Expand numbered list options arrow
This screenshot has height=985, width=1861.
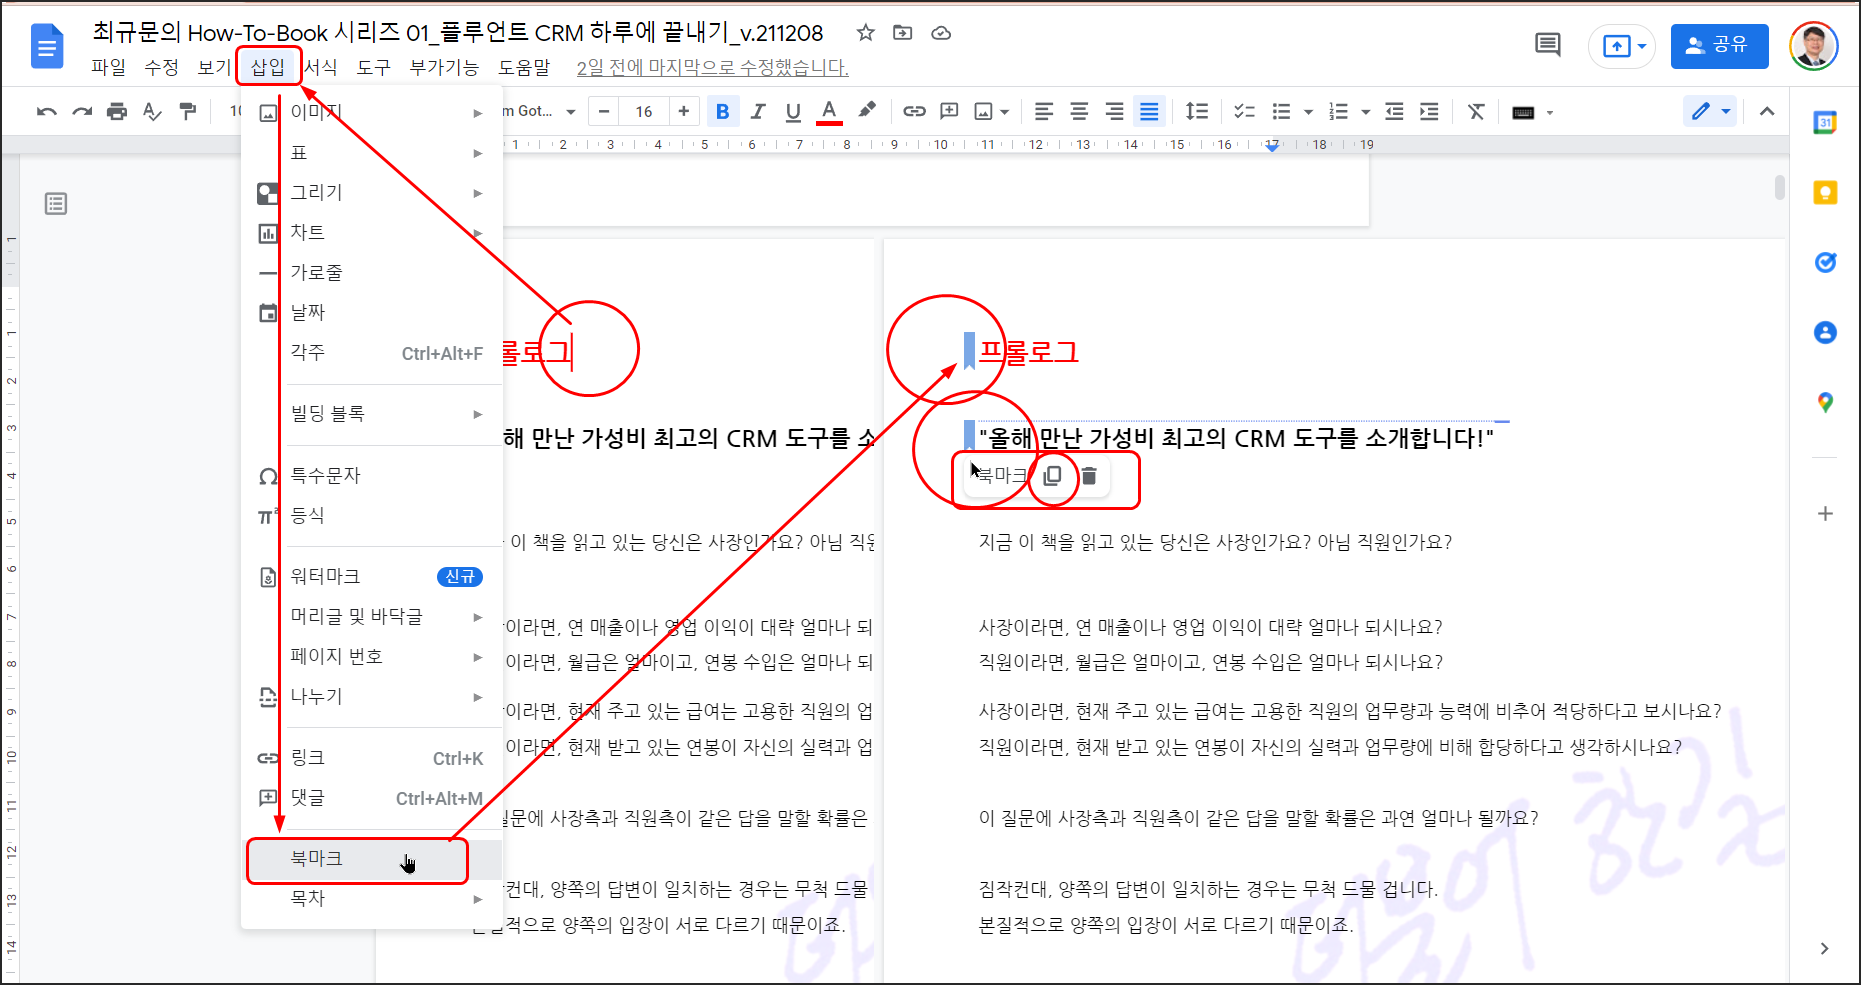[1365, 112]
